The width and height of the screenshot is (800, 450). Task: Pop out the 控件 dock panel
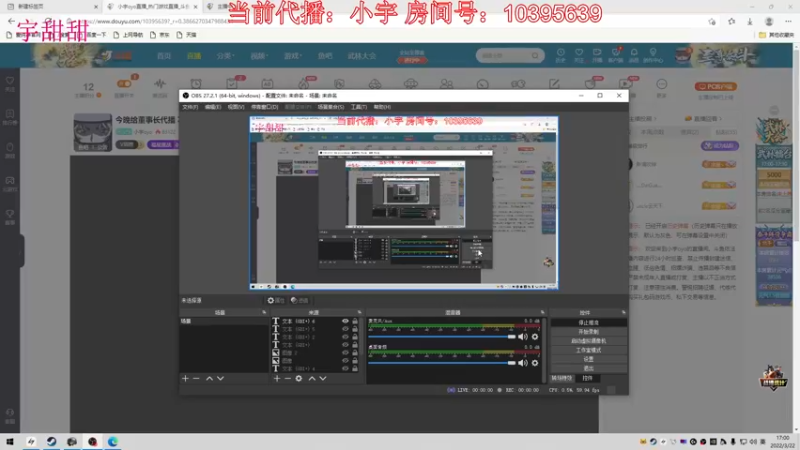(623, 312)
